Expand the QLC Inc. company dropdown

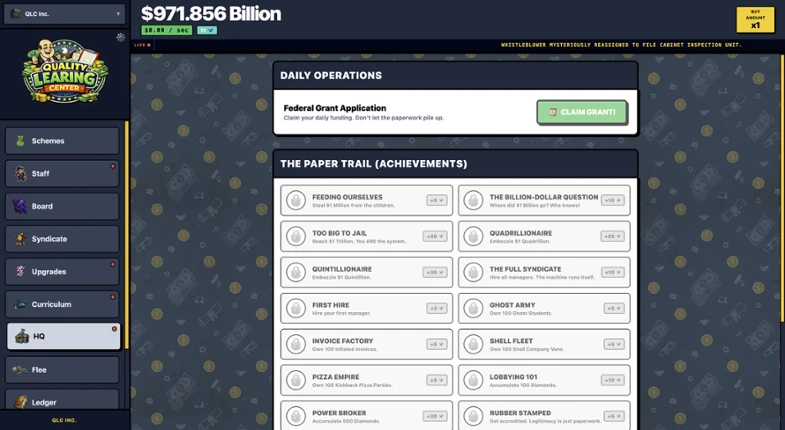pyautogui.click(x=65, y=14)
